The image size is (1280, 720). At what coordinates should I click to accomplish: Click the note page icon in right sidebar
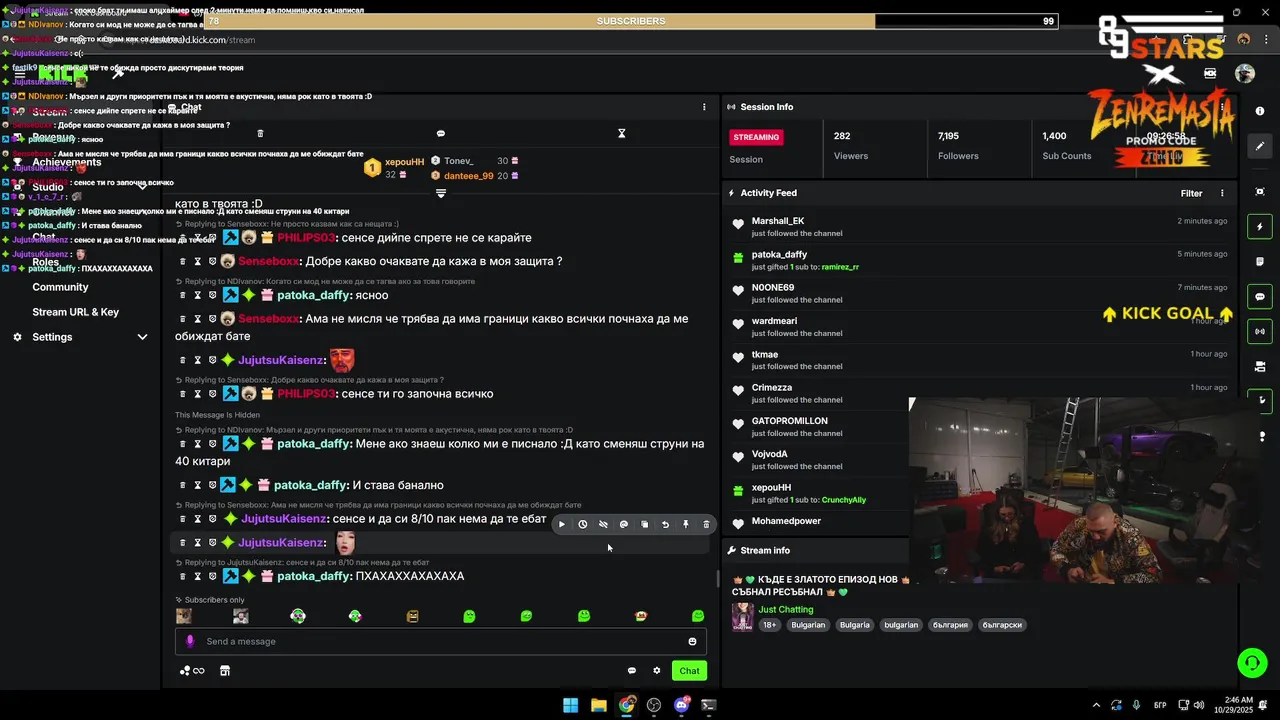[1260, 262]
